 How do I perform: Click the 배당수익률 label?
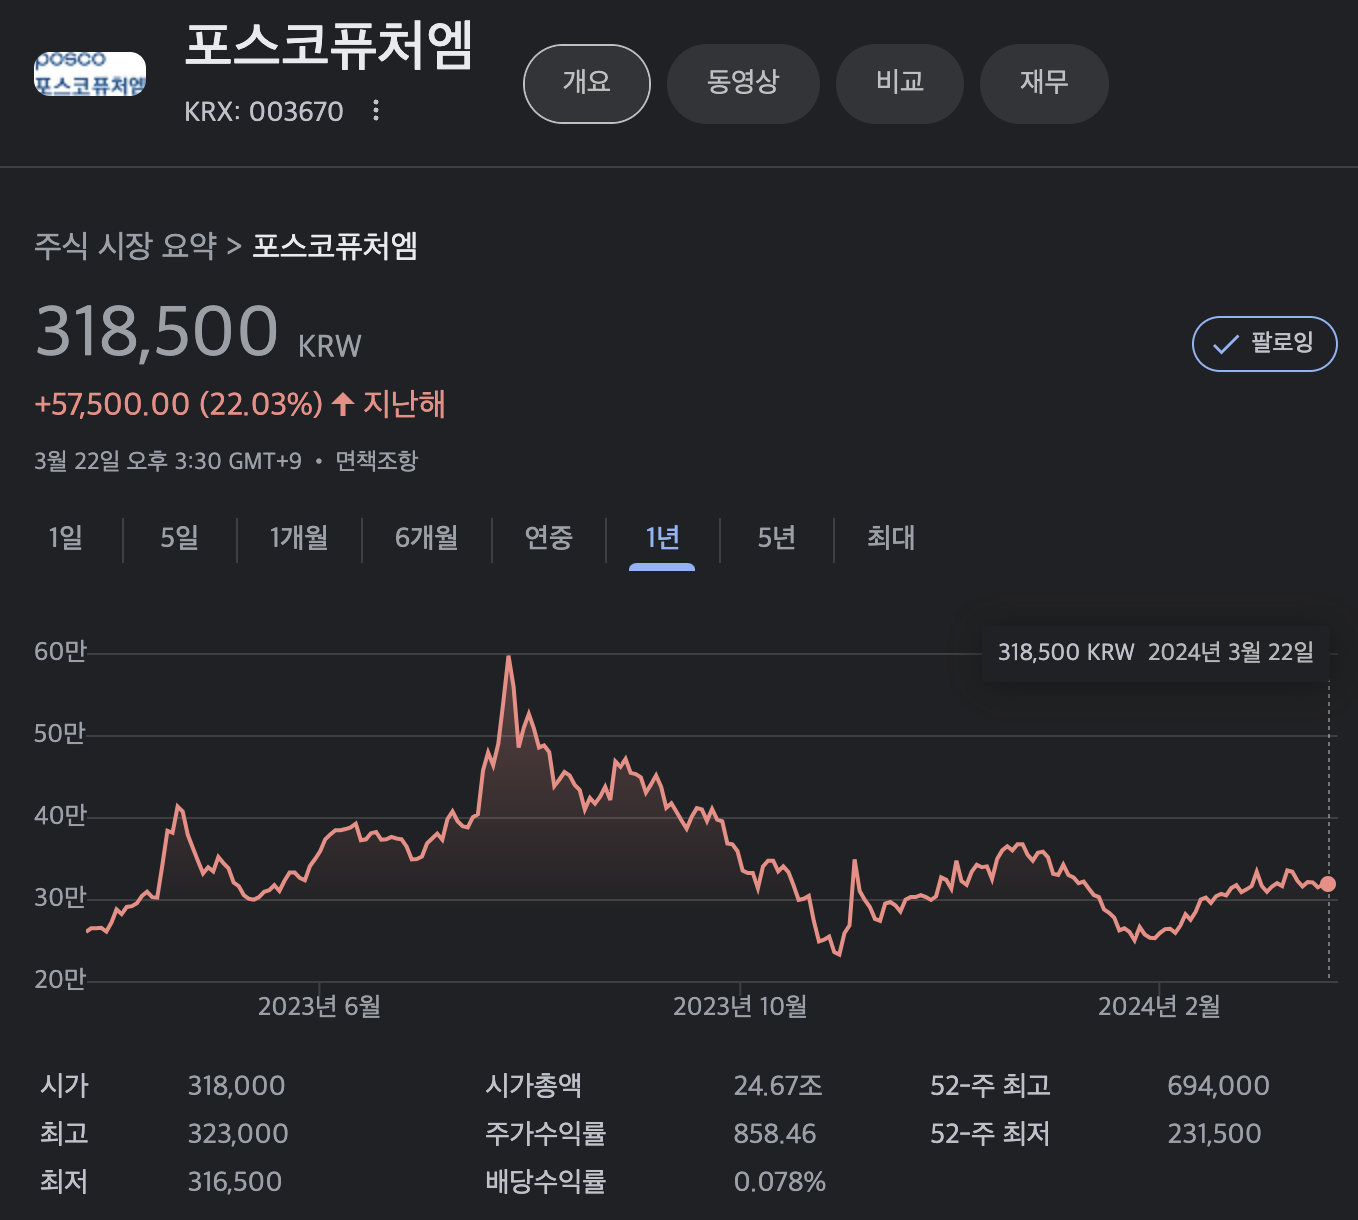pyautogui.click(x=545, y=1182)
